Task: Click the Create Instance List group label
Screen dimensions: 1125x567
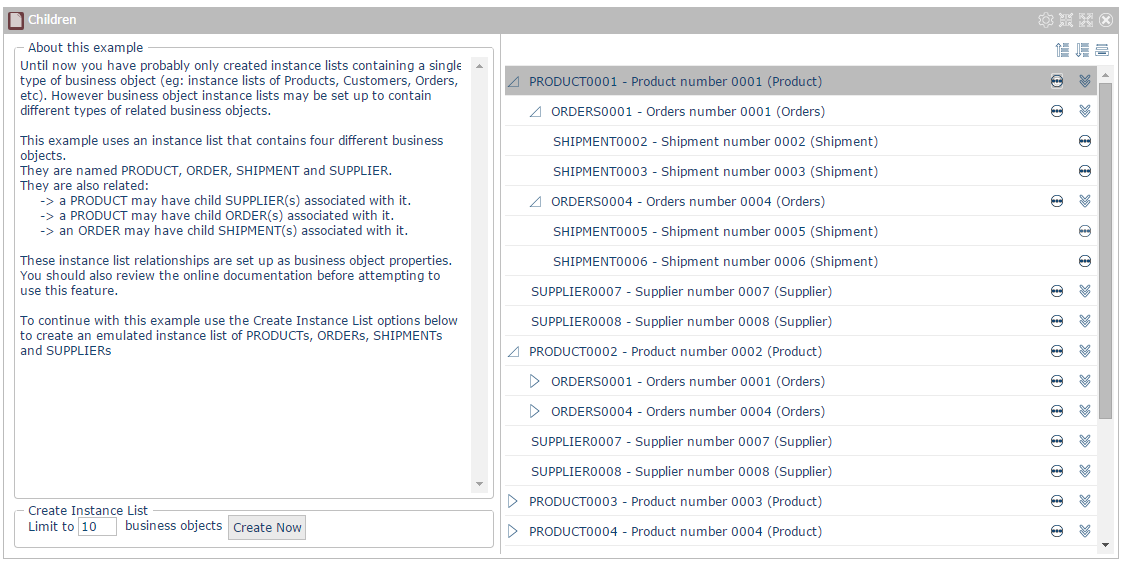Action: pos(88,510)
